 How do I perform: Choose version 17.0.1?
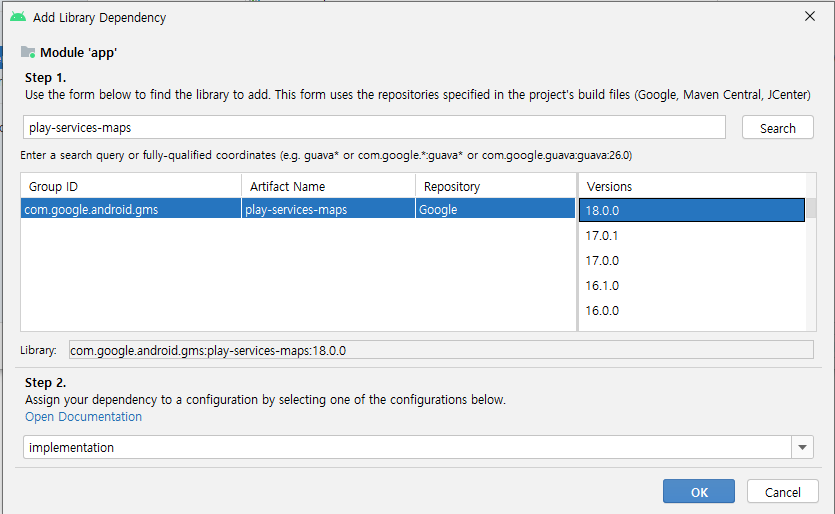click(x=692, y=235)
